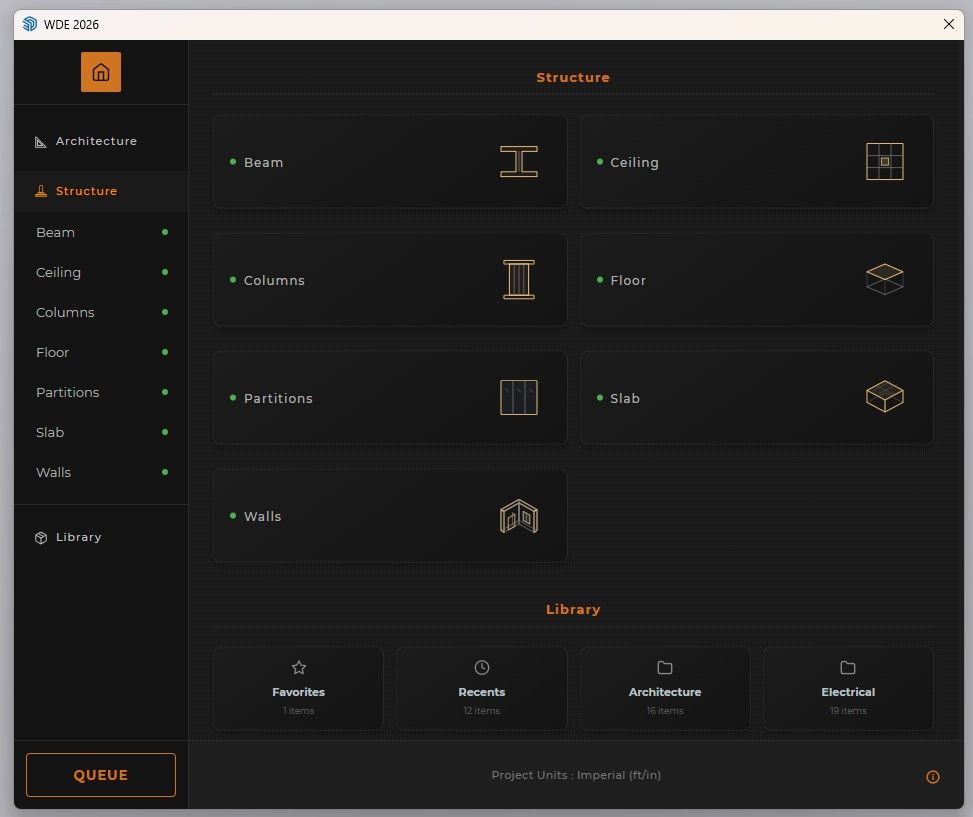Click the Architecture folder icon in Library
Image resolution: width=973 pixels, height=817 pixels.
click(665, 667)
